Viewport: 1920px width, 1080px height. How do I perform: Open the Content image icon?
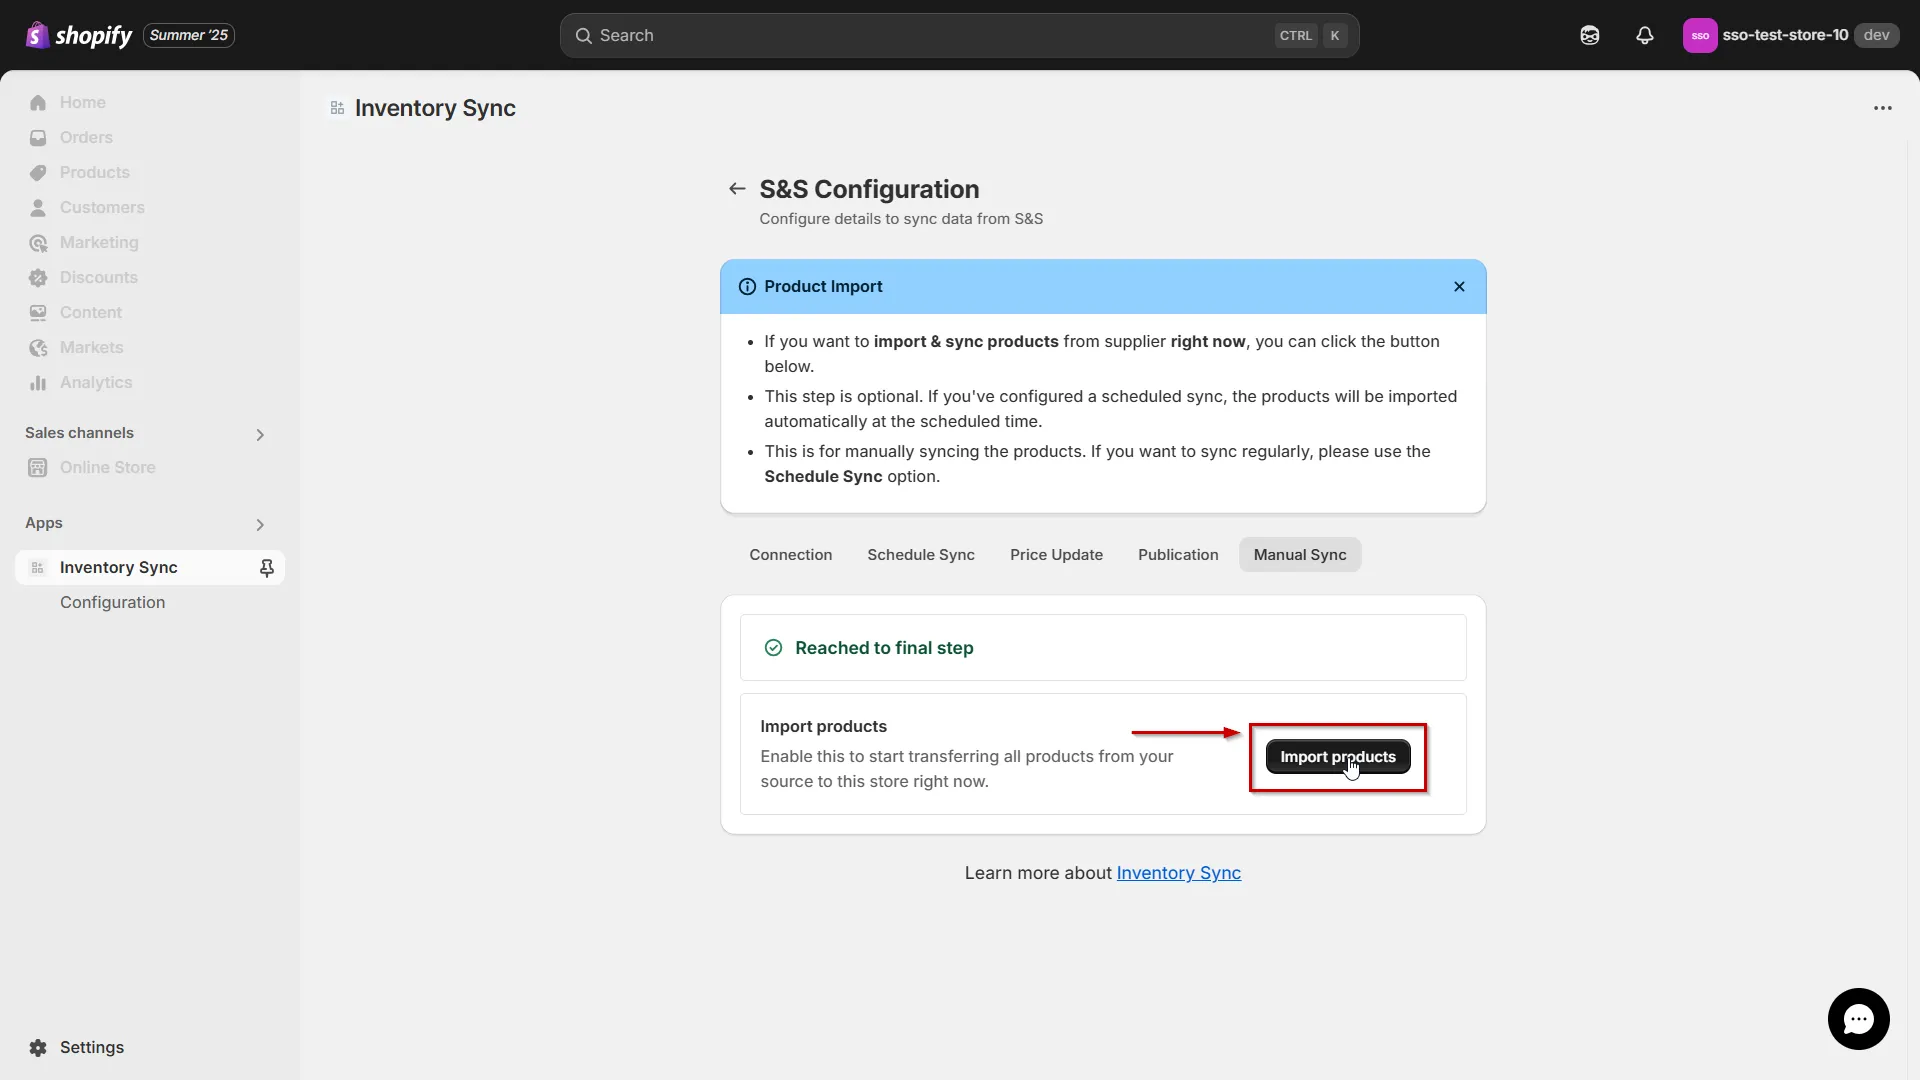[x=38, y=313]
